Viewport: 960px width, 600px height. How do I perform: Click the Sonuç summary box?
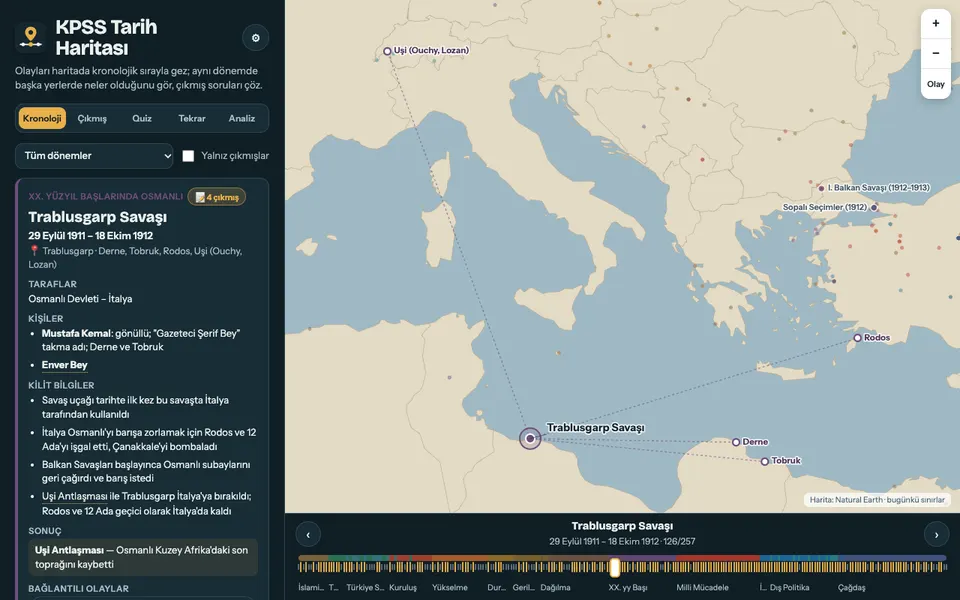(x=143, y=557)
